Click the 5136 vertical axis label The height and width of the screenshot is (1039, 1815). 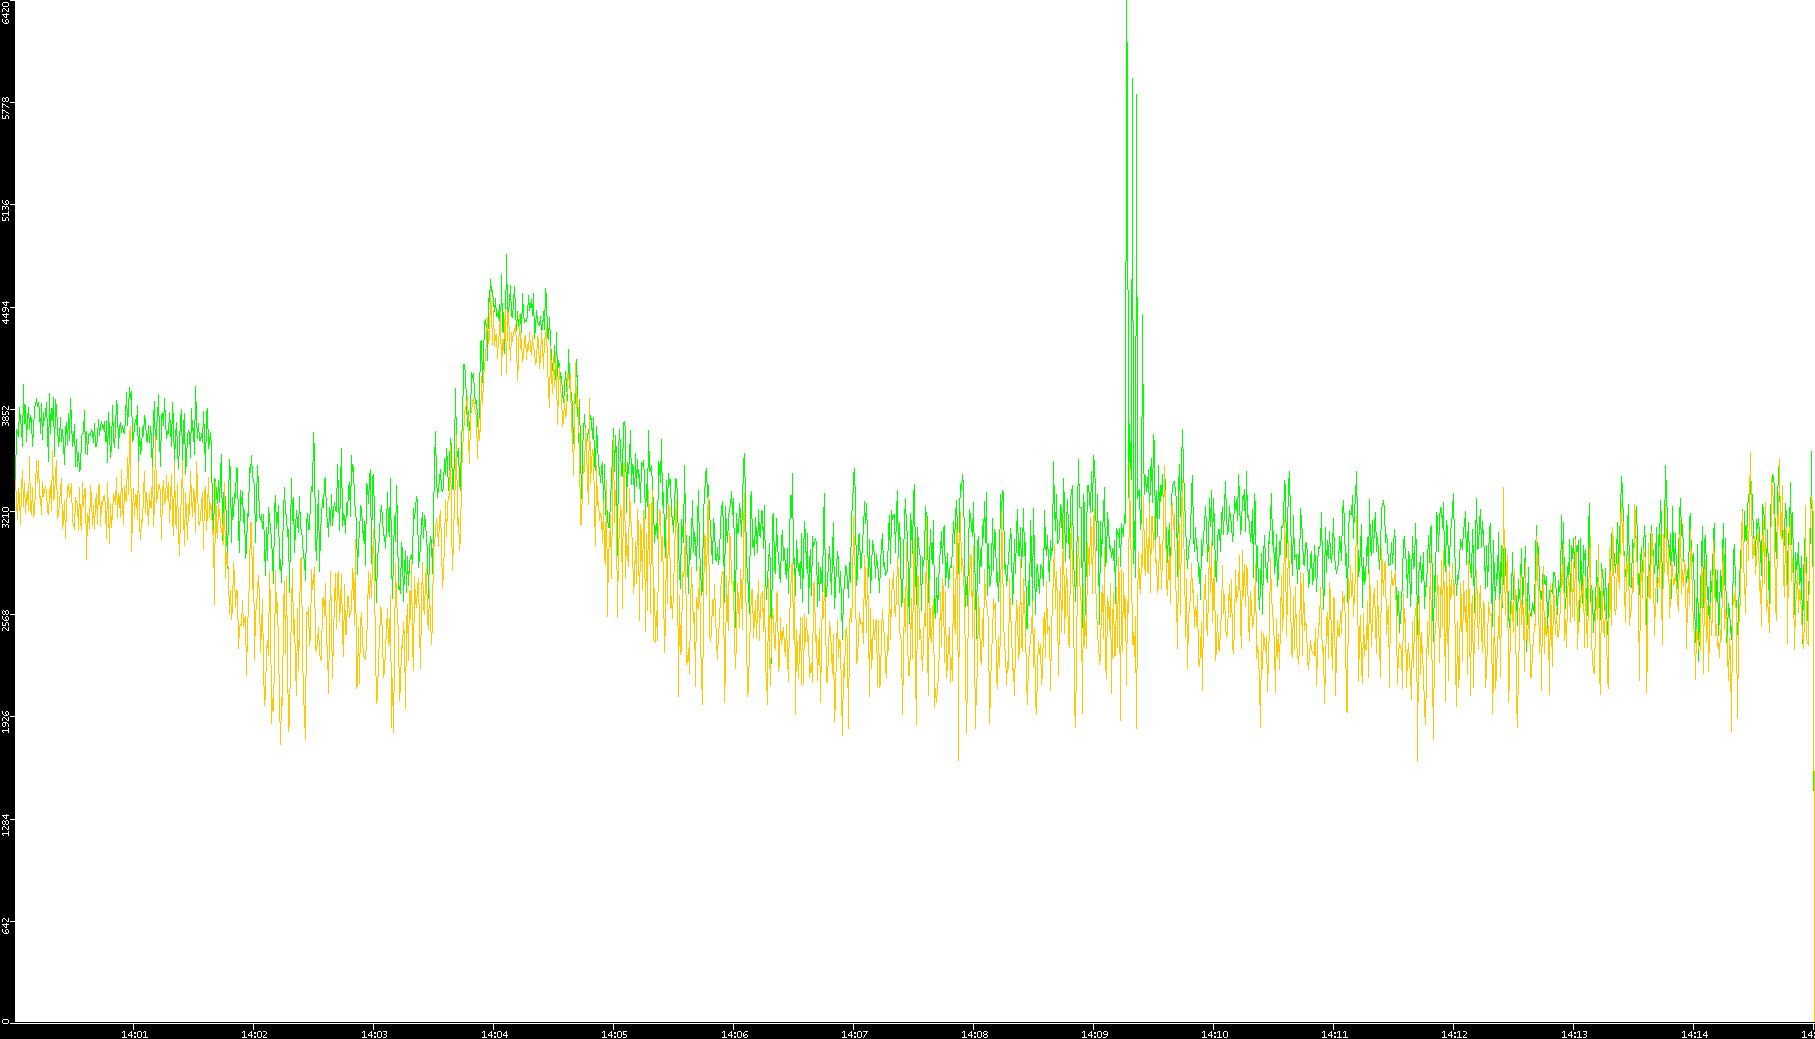pos(6,210)
